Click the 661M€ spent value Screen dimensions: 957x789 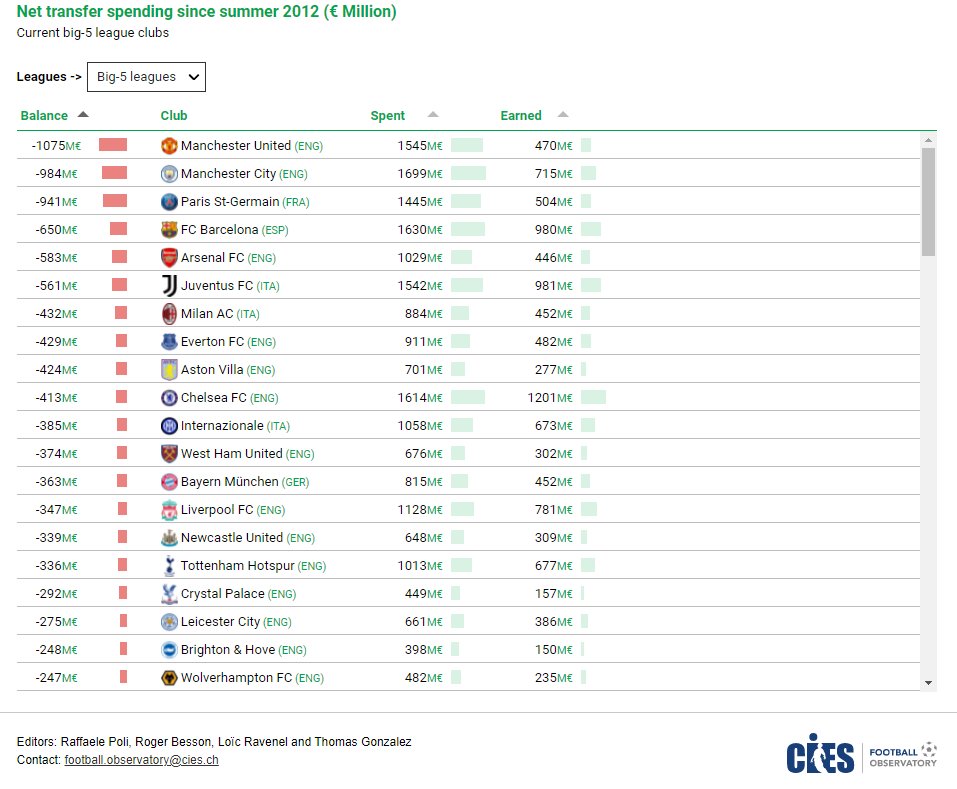[424, 622]
